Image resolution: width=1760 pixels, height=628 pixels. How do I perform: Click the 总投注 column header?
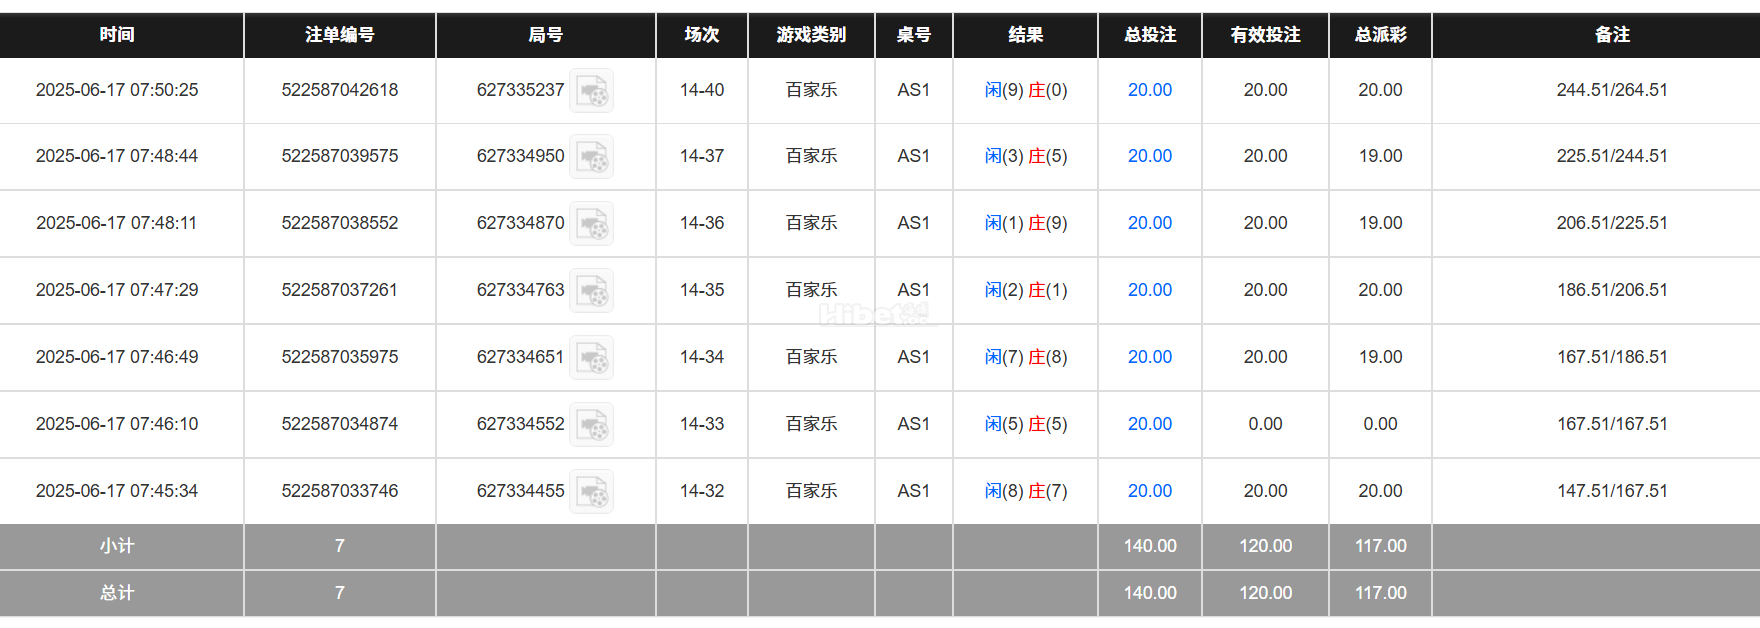point(1149,35)
